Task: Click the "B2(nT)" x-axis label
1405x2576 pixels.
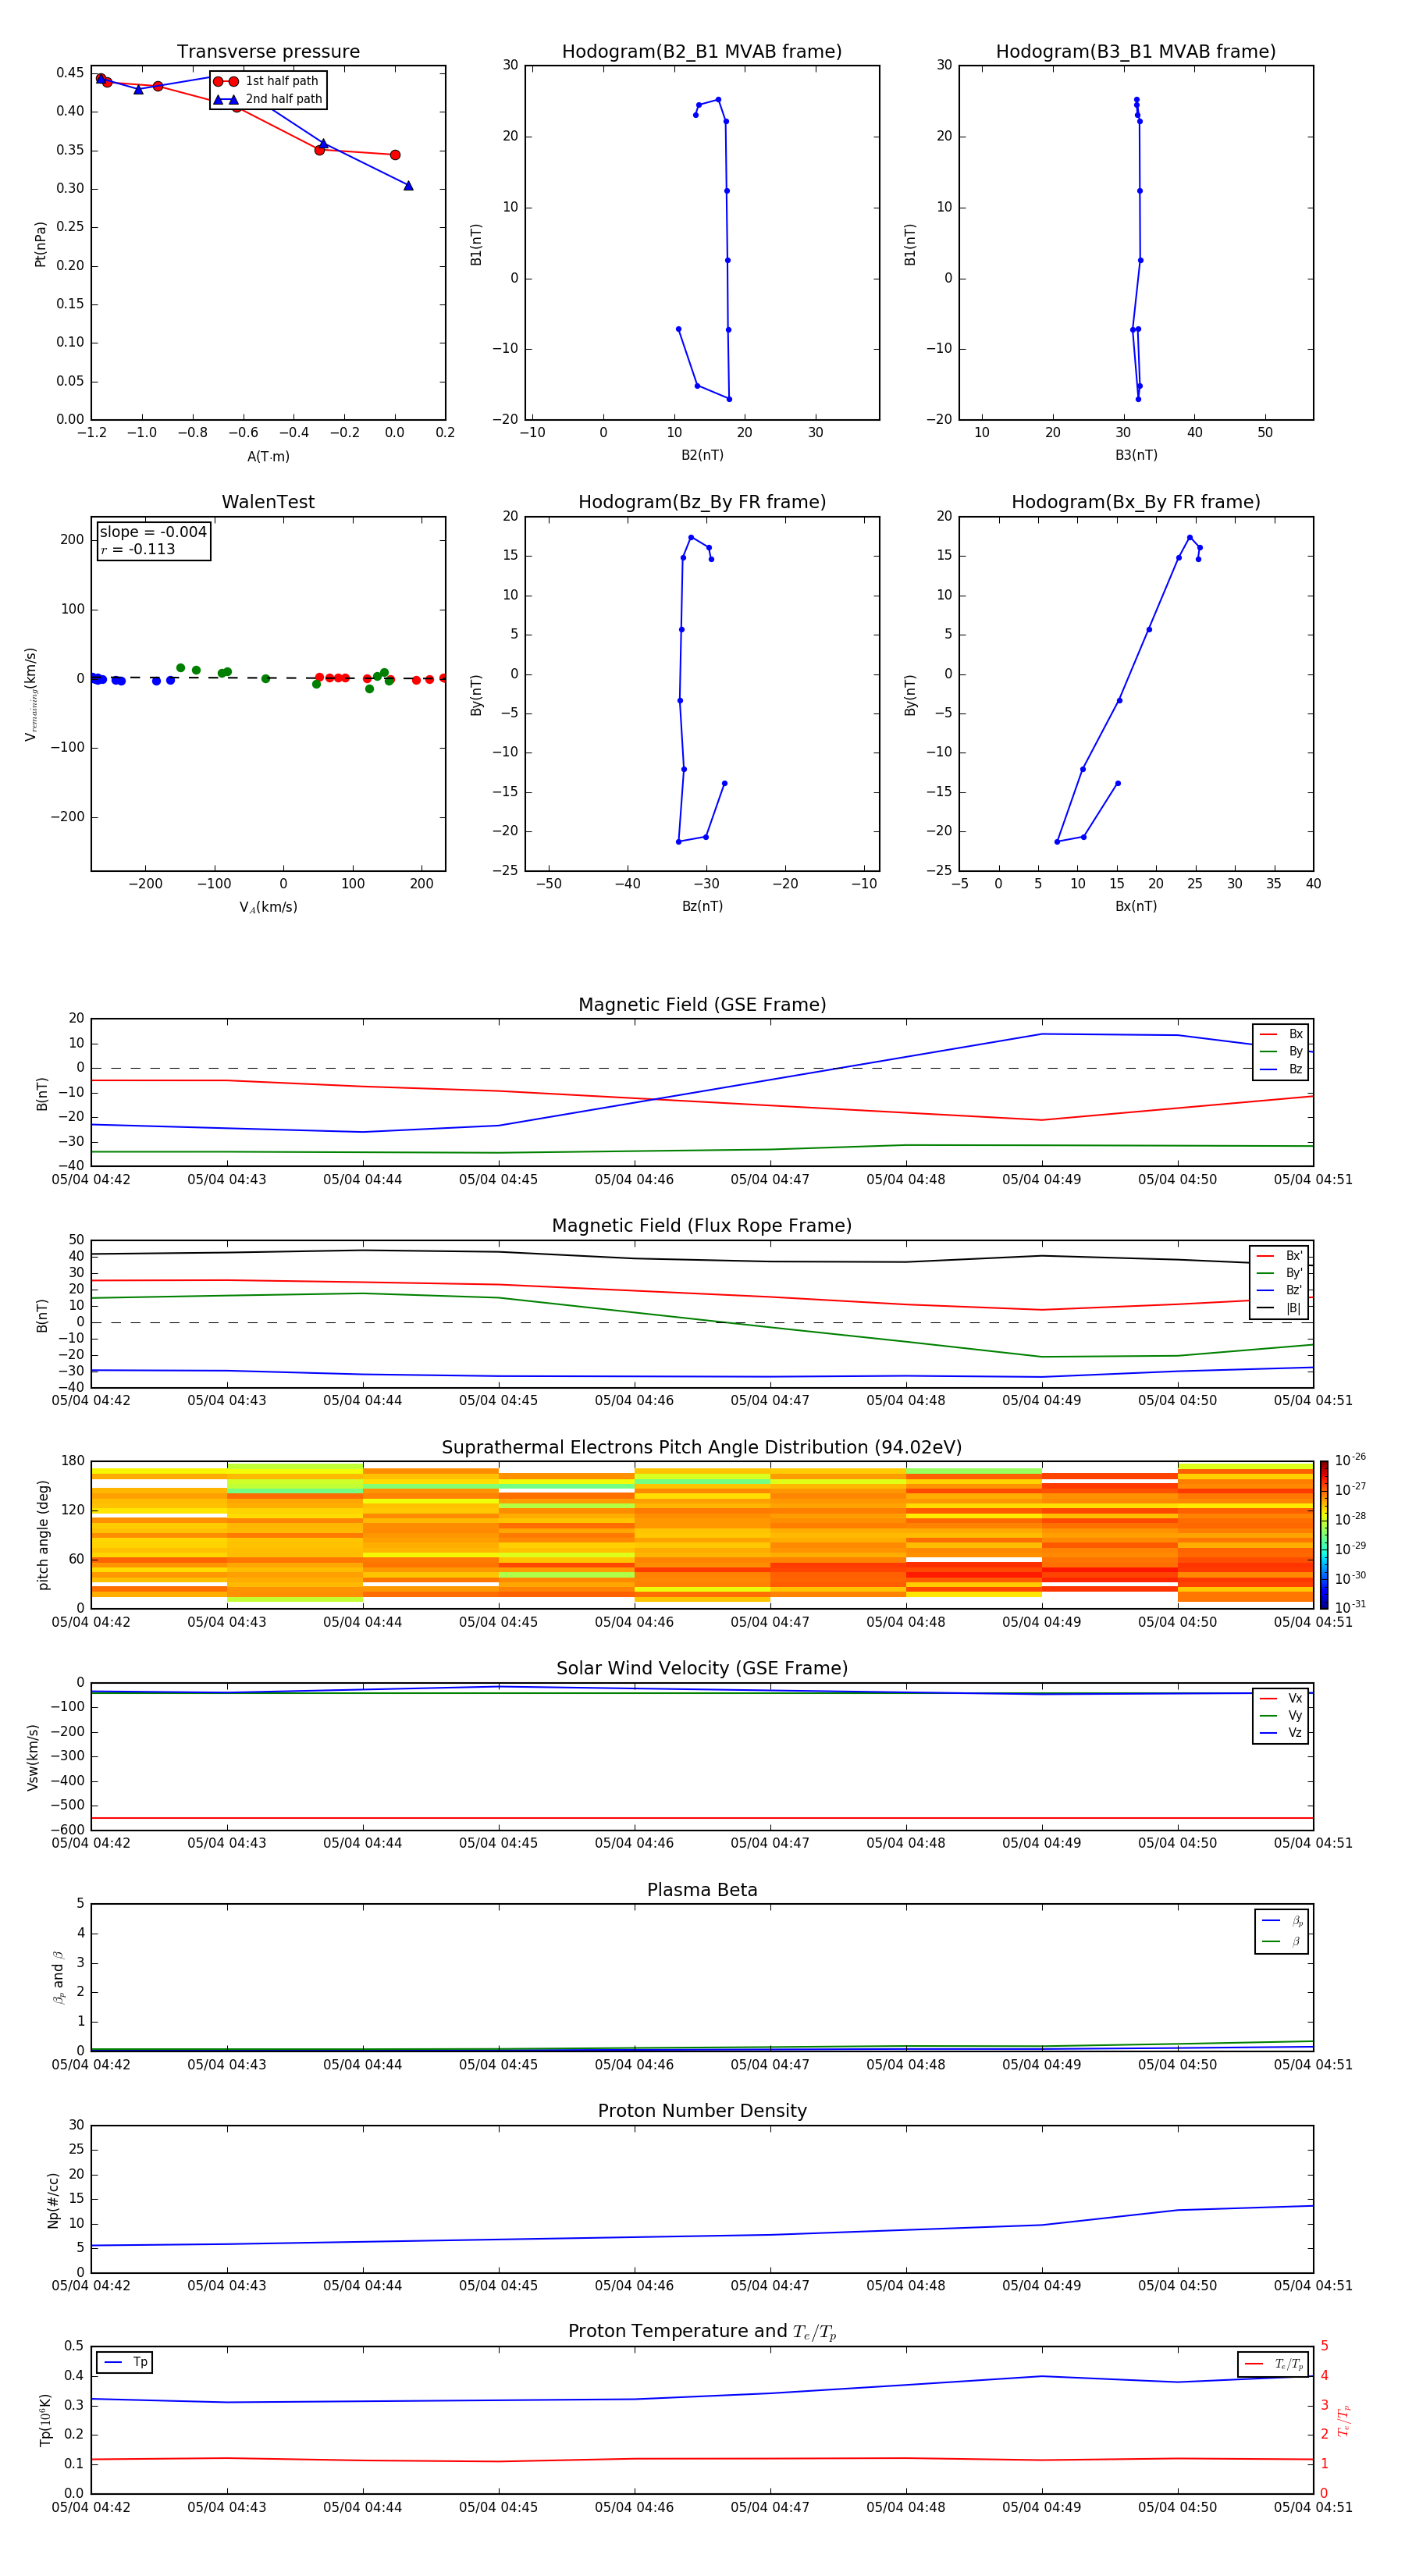Action: pyautogui.click(x=702, y=455)
